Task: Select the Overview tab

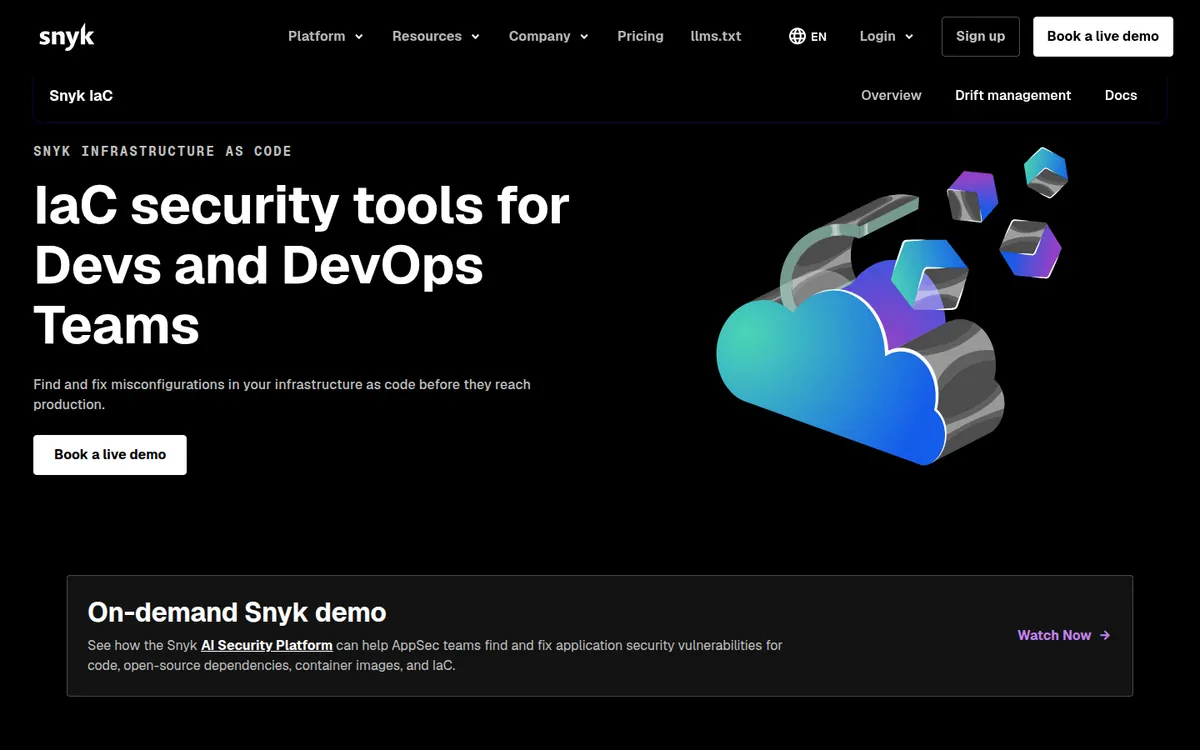Action: click(x=891, y=95)
